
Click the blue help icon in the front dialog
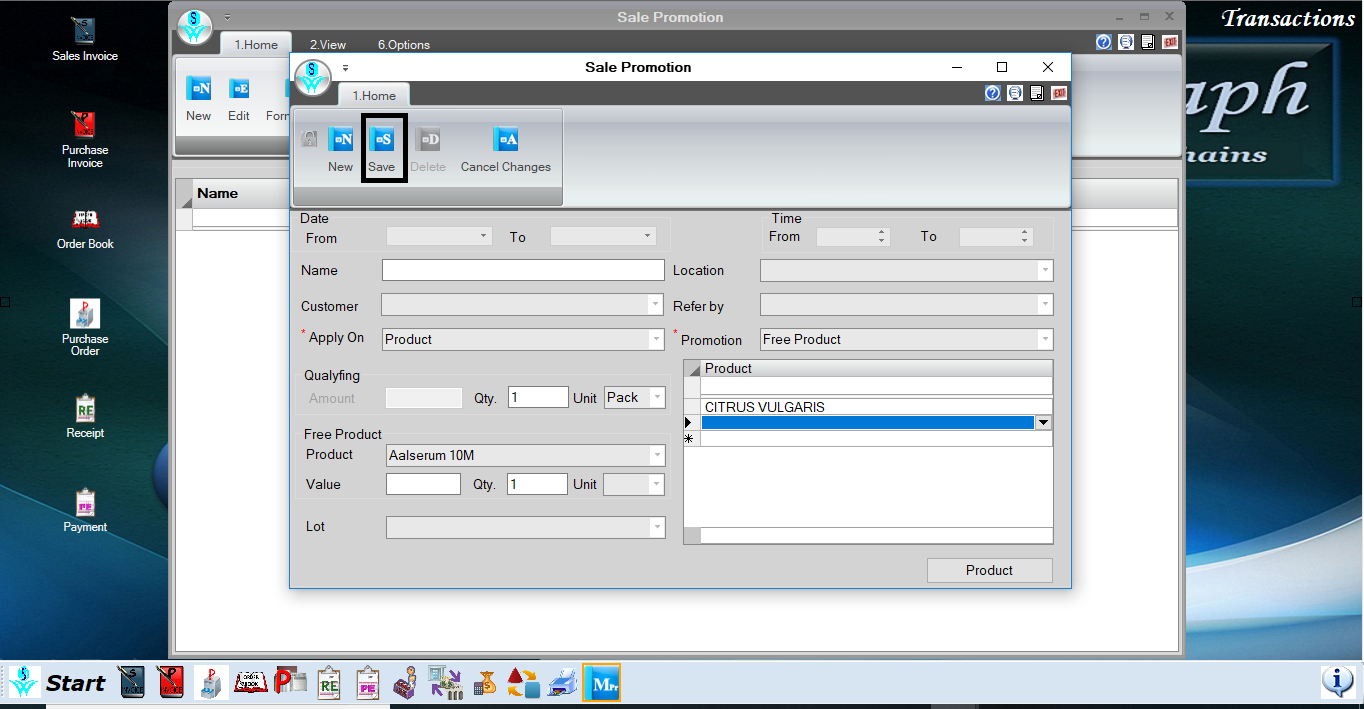coord(993,93)
